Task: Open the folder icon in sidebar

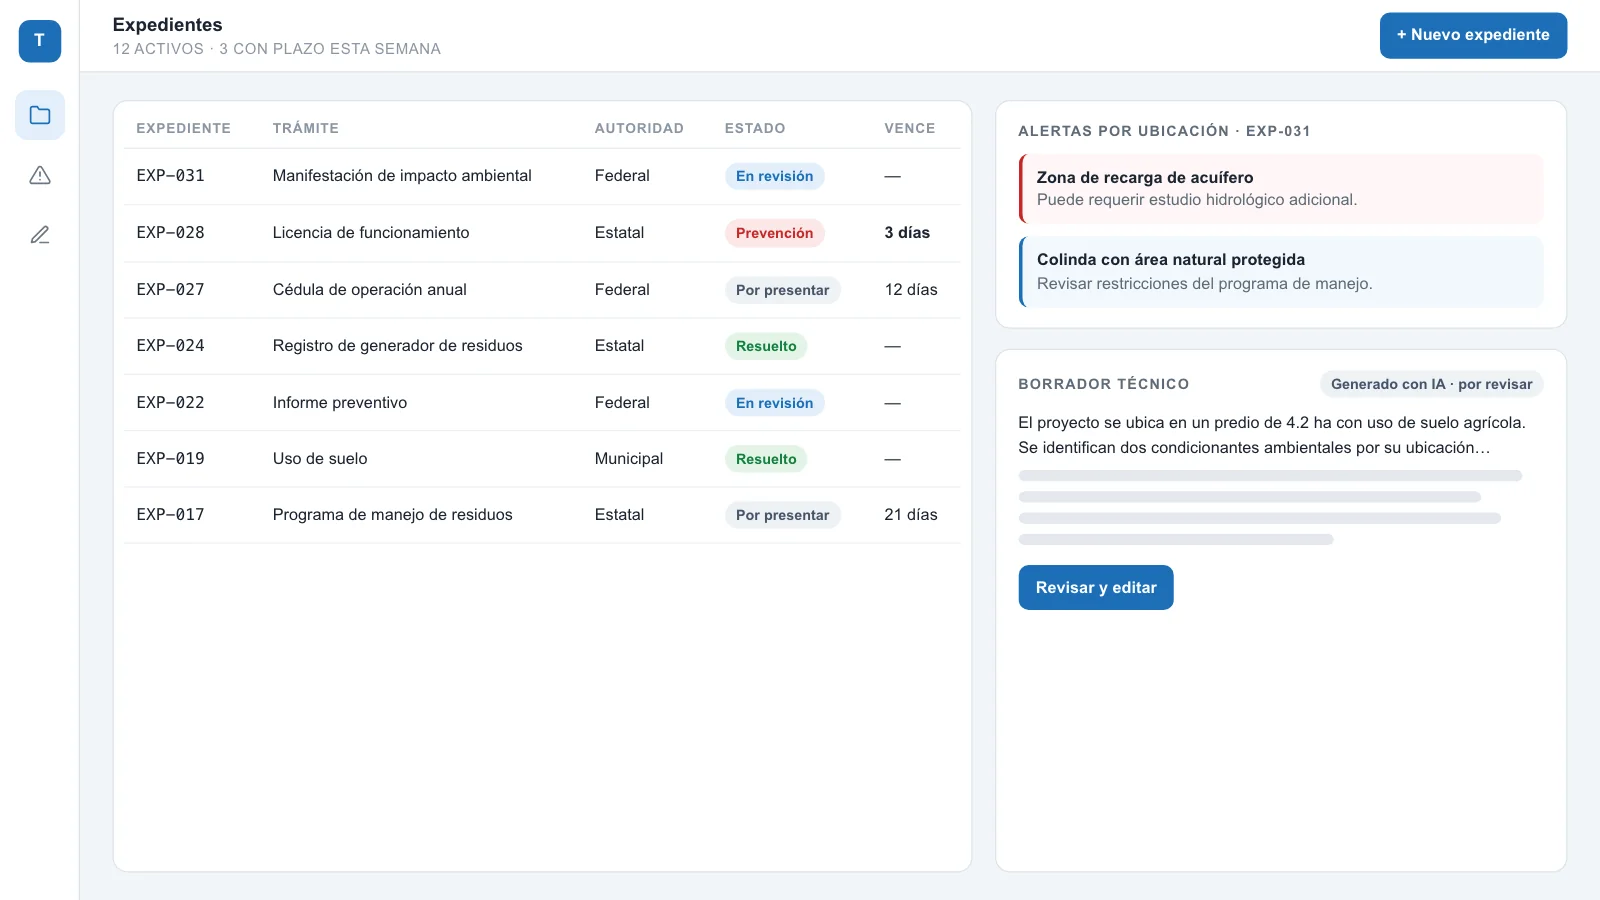Action: [40, 115]
